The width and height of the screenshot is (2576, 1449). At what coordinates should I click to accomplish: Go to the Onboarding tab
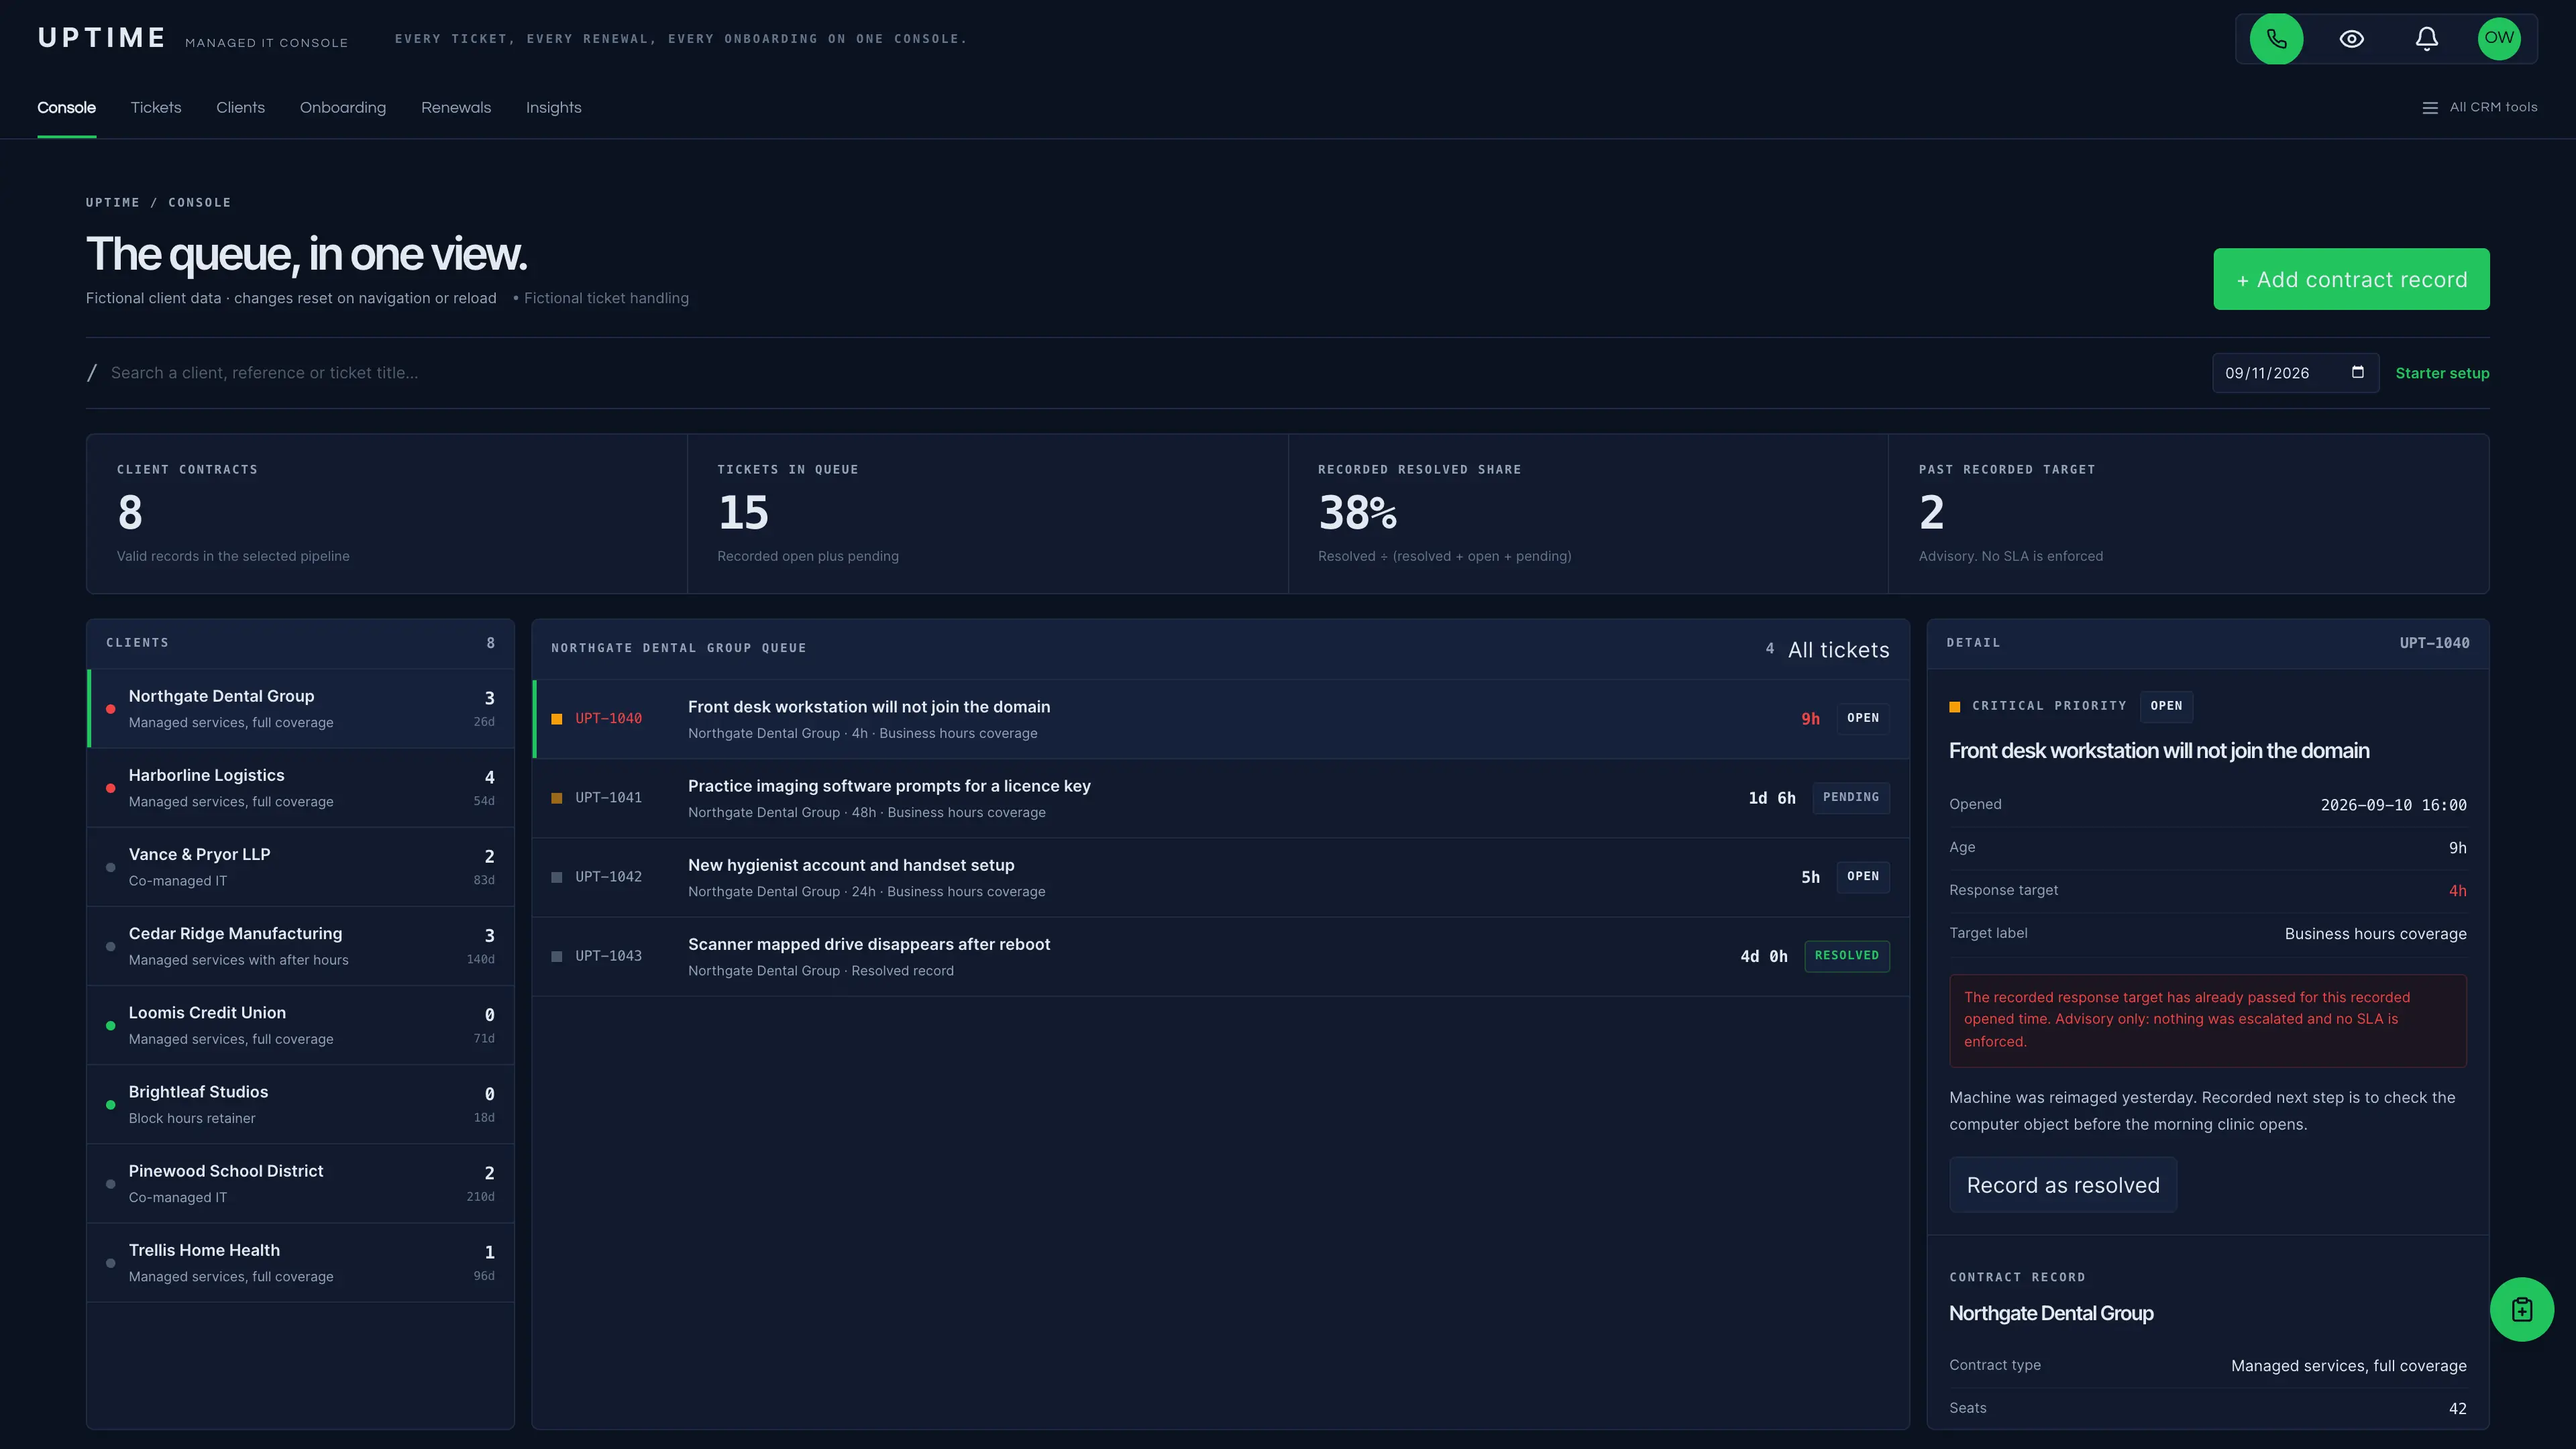pos(342,107)
